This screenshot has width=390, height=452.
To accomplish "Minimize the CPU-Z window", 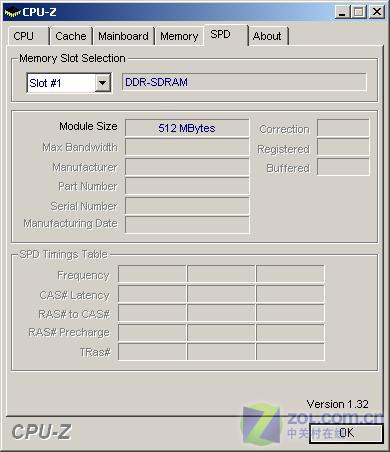I will coord(342,12).
